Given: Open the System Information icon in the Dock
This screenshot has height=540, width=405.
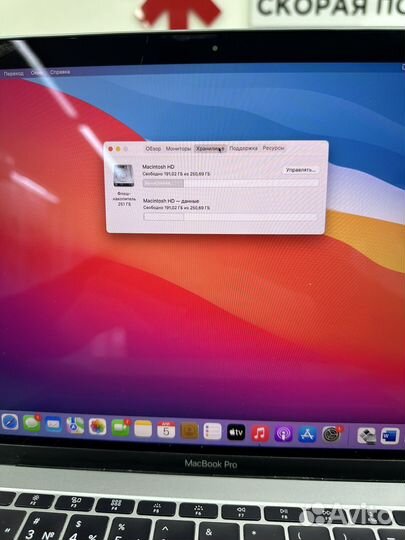Looking at the screenshot, I should tap(366, 435).
